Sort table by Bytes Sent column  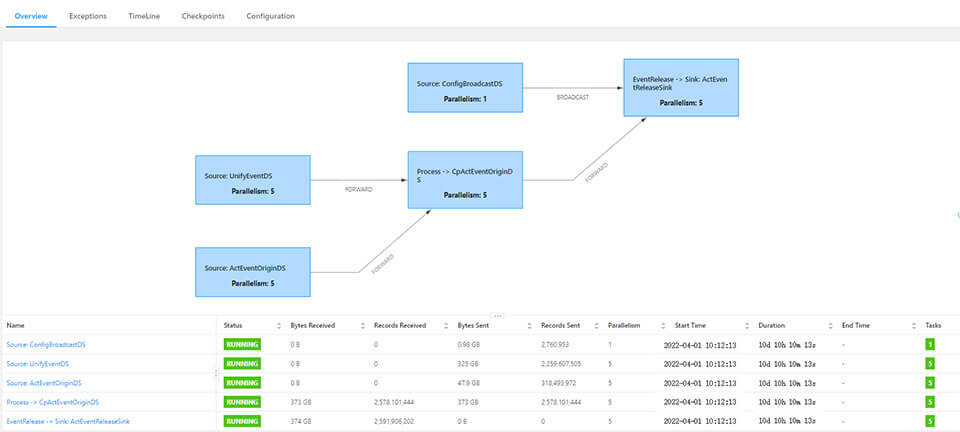pos(528,326)
